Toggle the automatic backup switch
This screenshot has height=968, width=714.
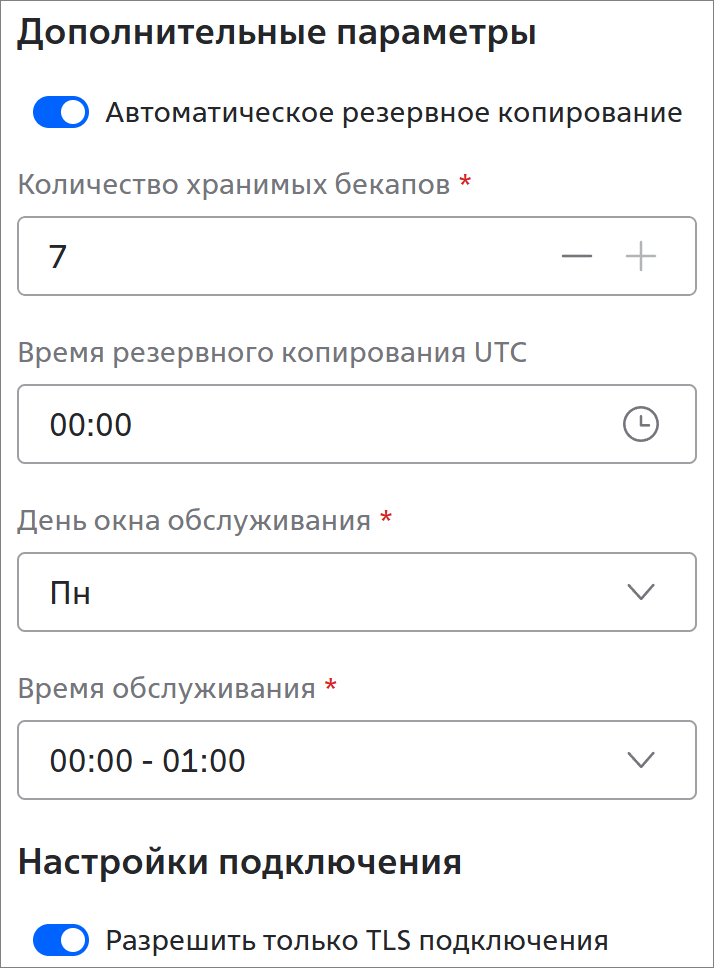[x=61, y=113]
